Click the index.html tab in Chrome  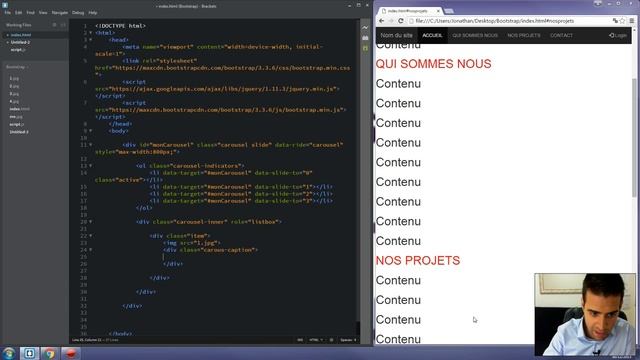[409, 11]
